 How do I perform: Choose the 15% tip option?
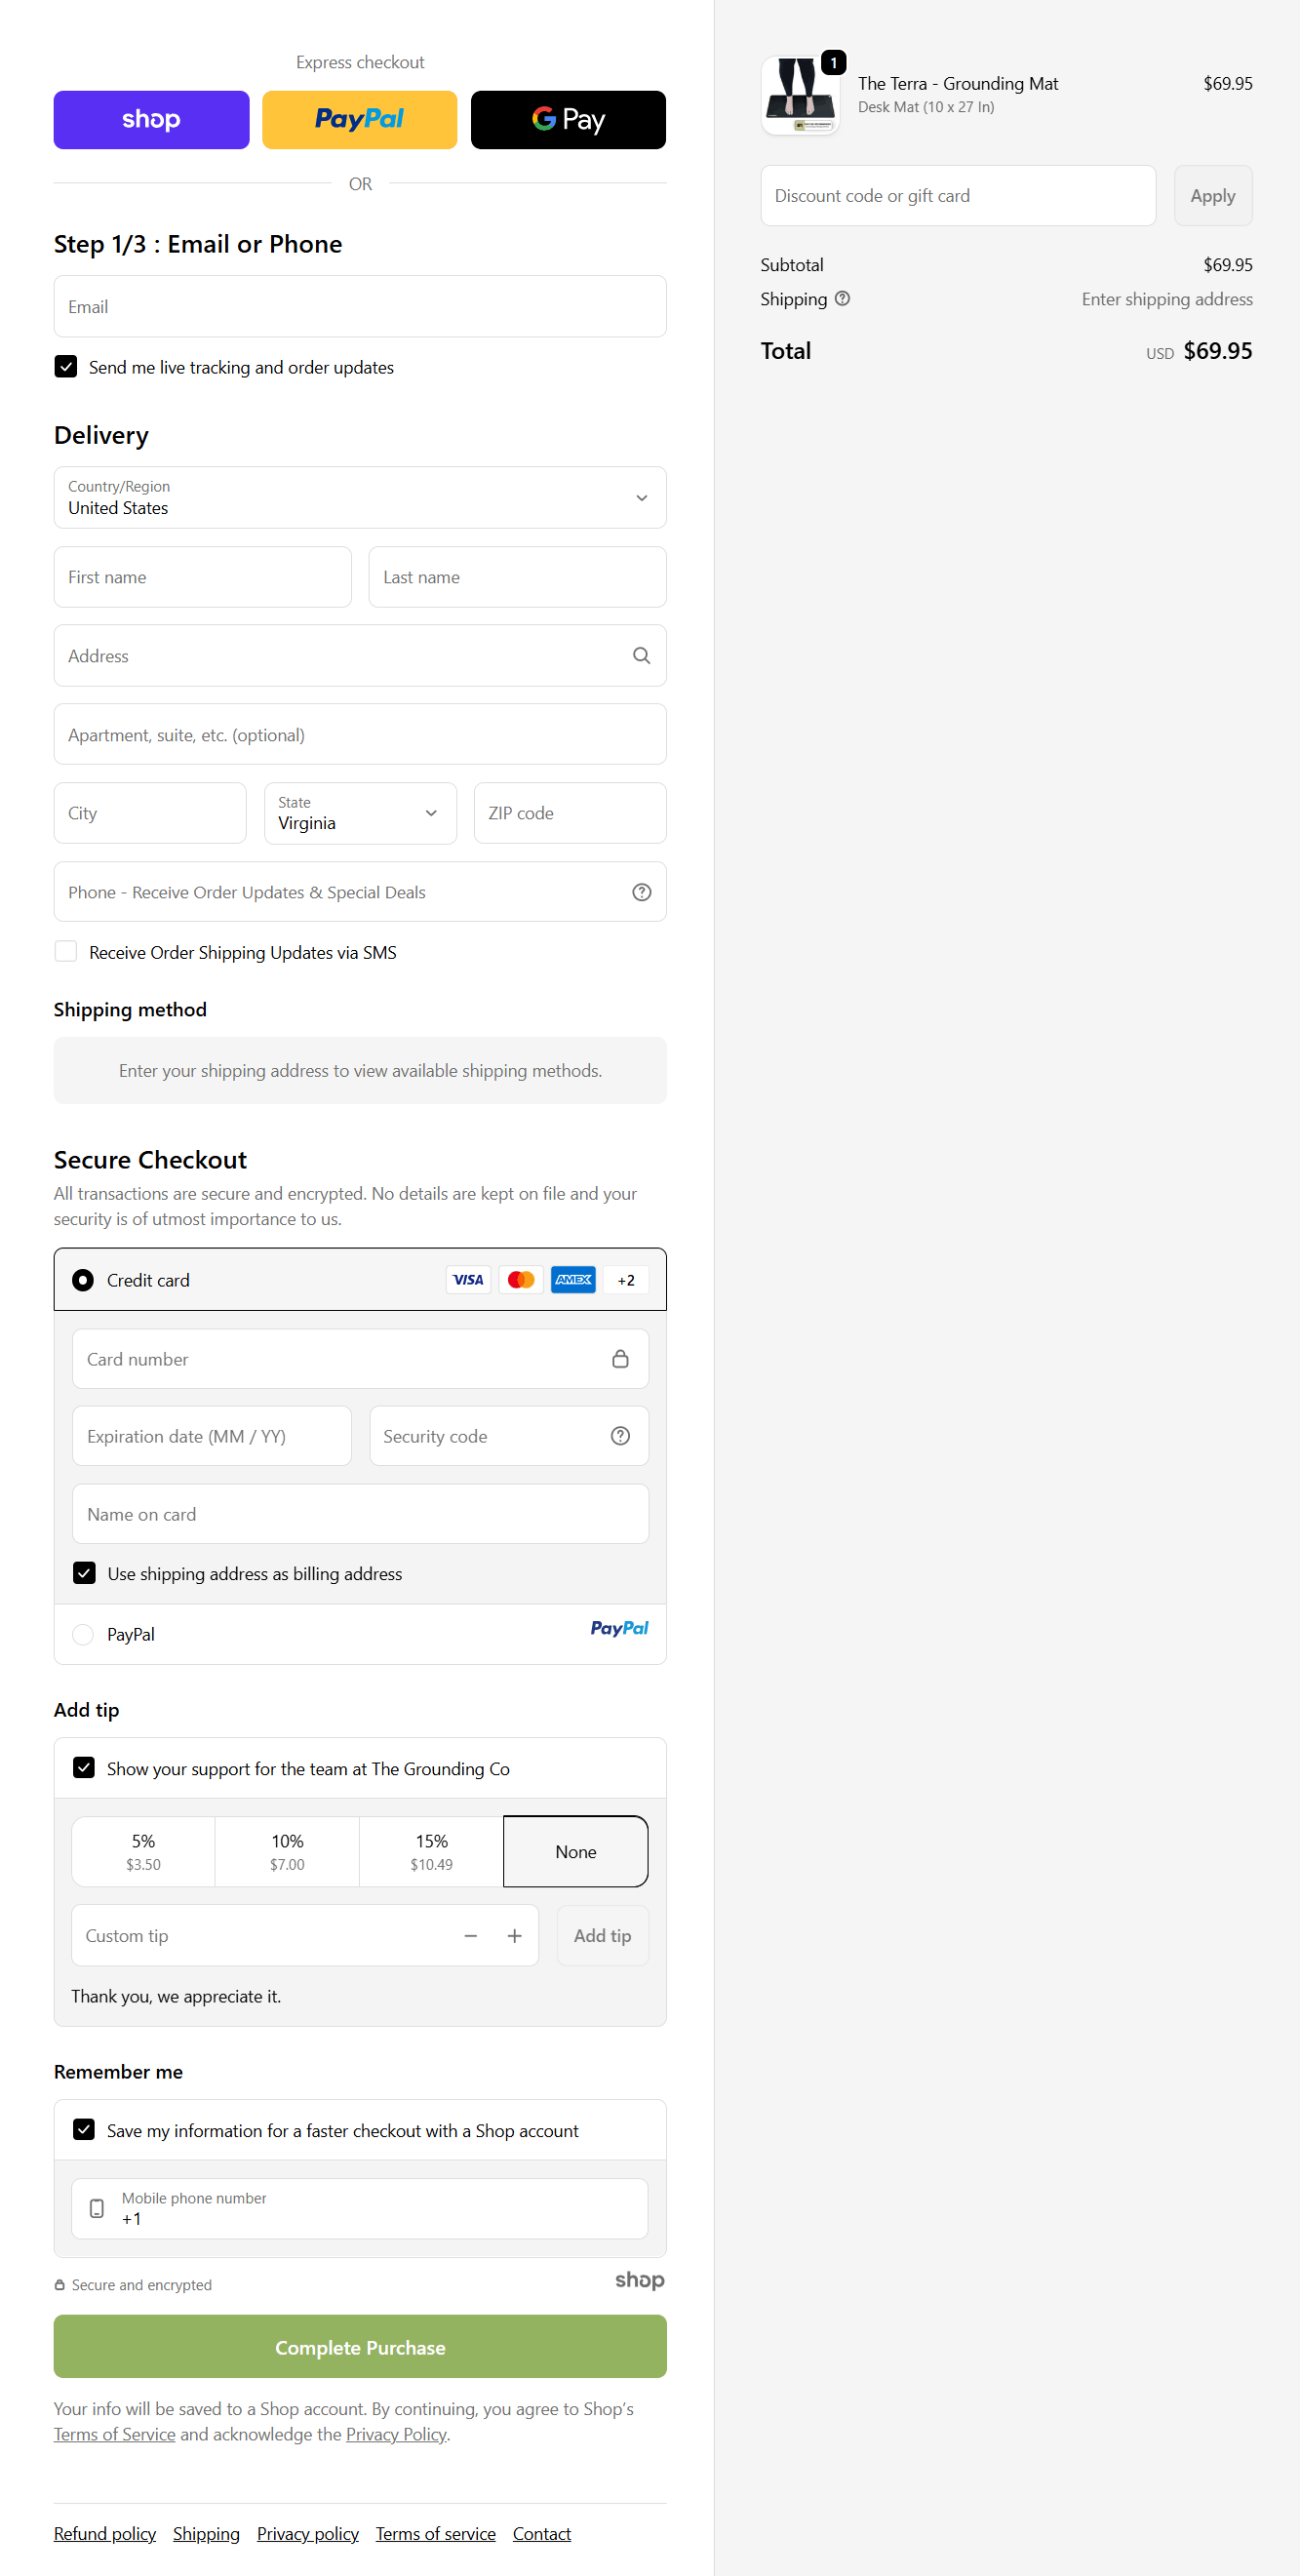coord(431,1852)
